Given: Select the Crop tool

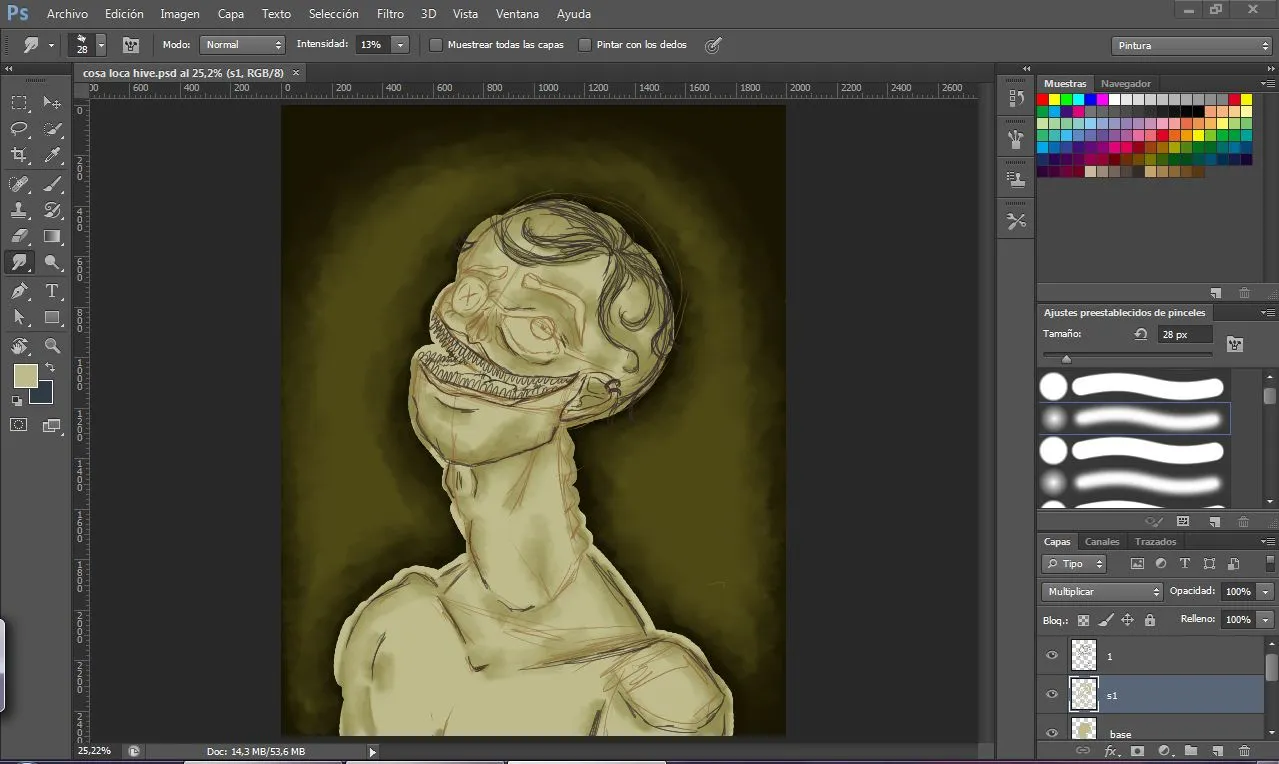Looking at the screenshot, I should (x=19, y=155).
